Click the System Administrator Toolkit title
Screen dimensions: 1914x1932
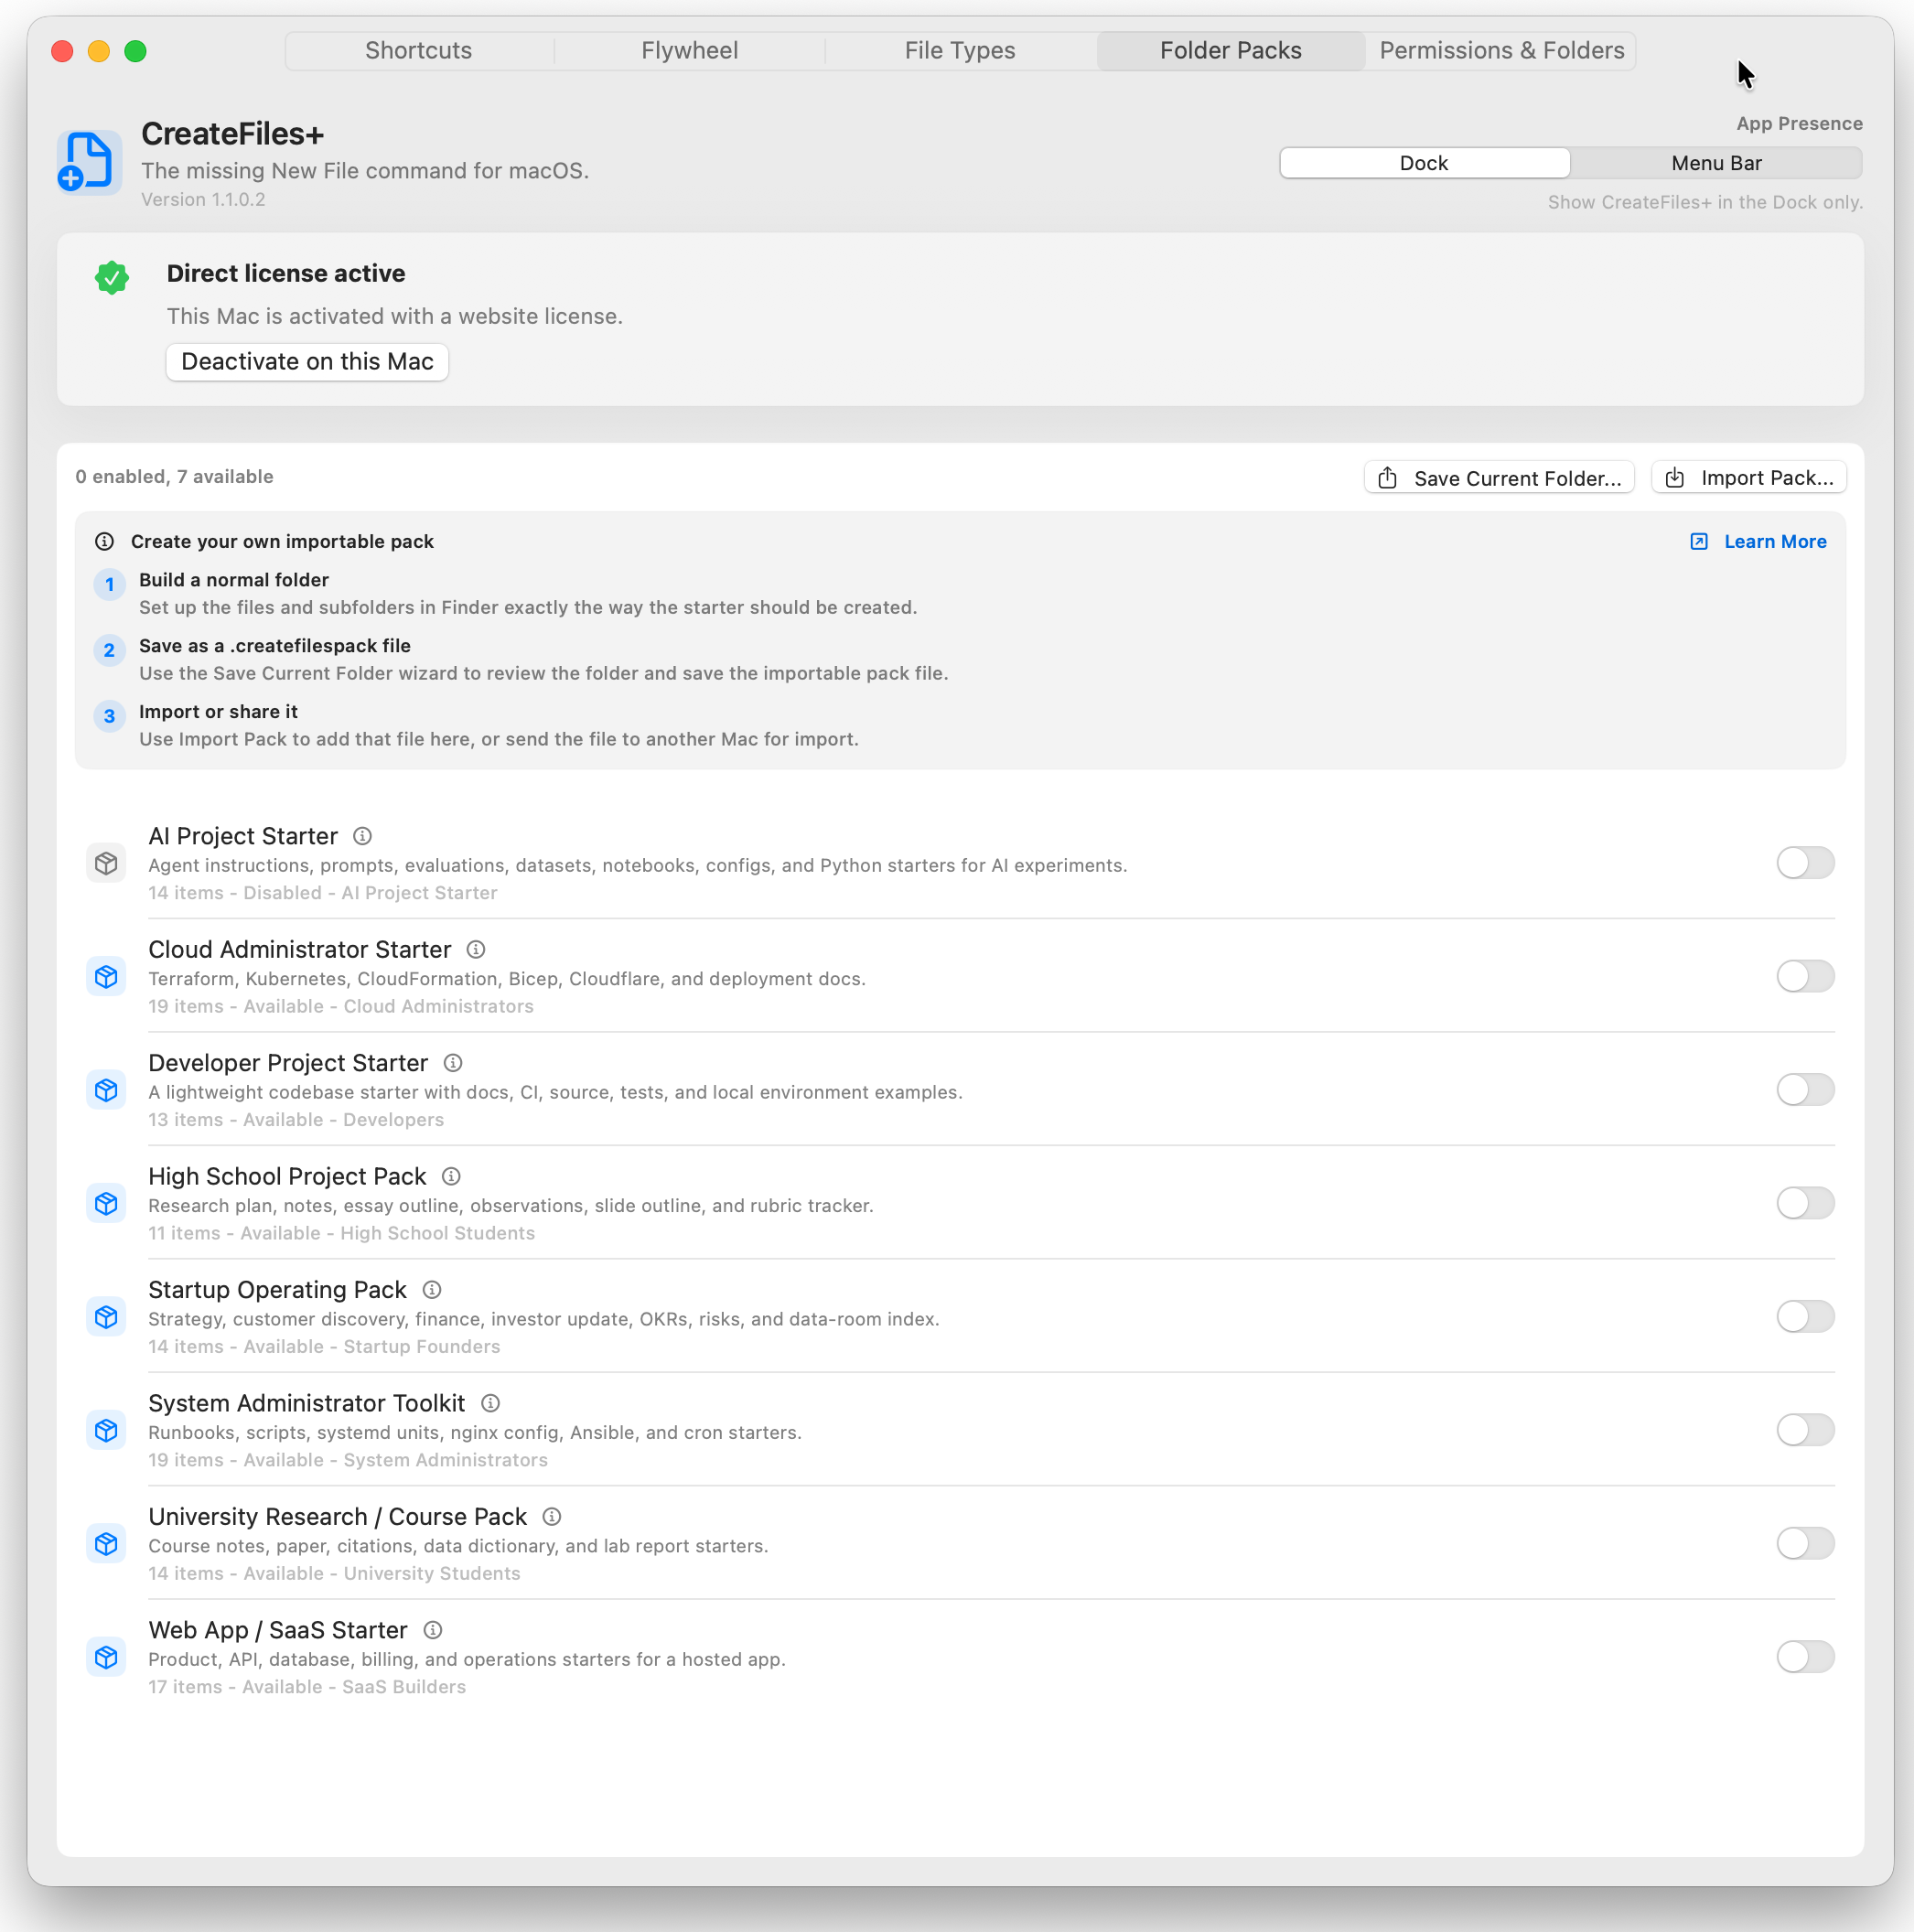pos(307,1403)
